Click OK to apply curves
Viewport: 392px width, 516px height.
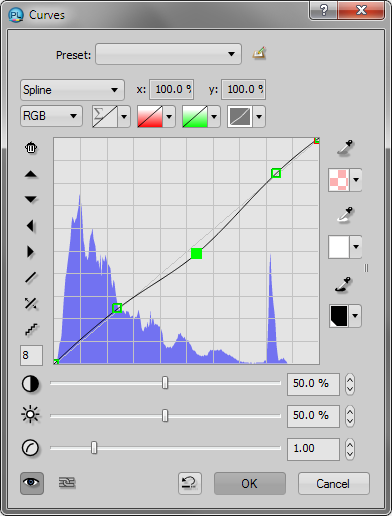250,483
